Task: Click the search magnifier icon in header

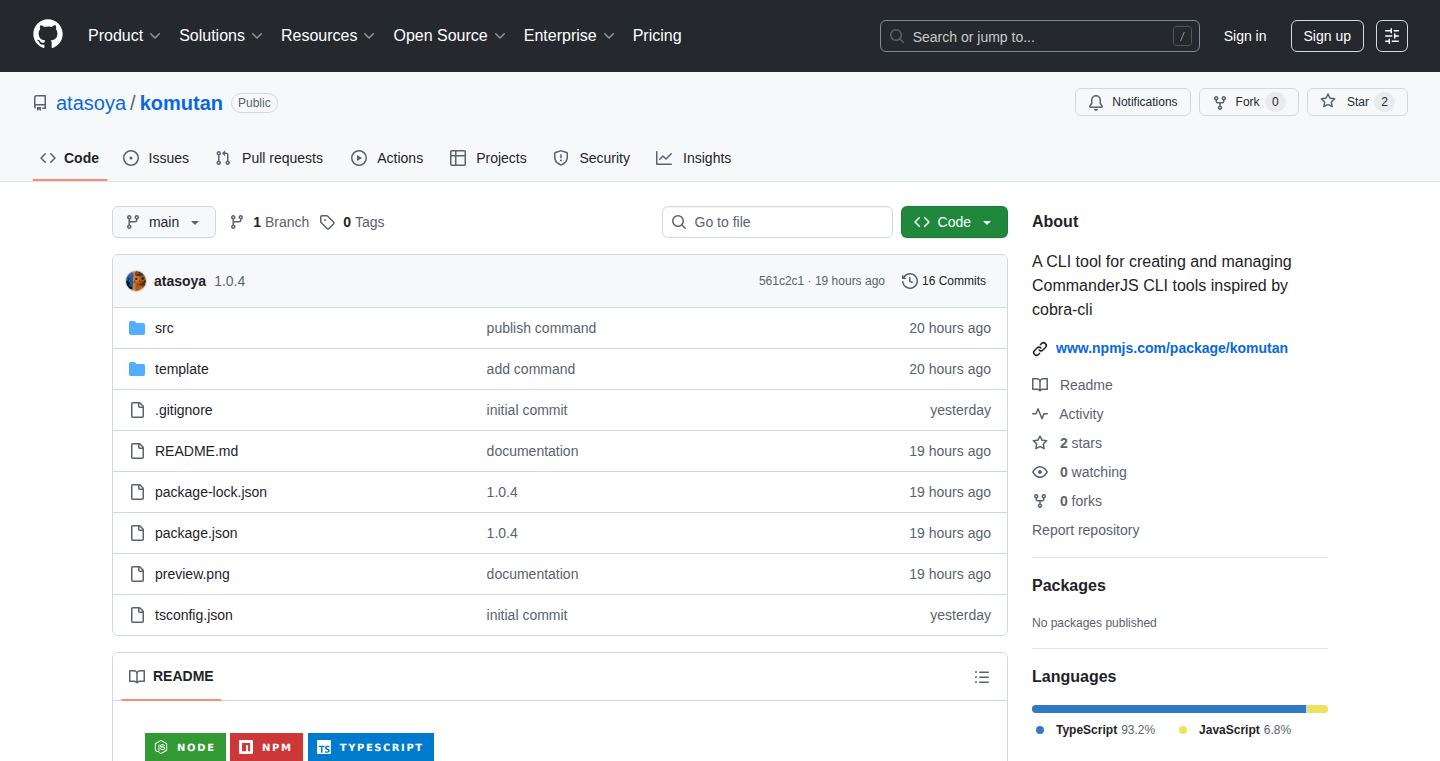Action: click(897, 37)
